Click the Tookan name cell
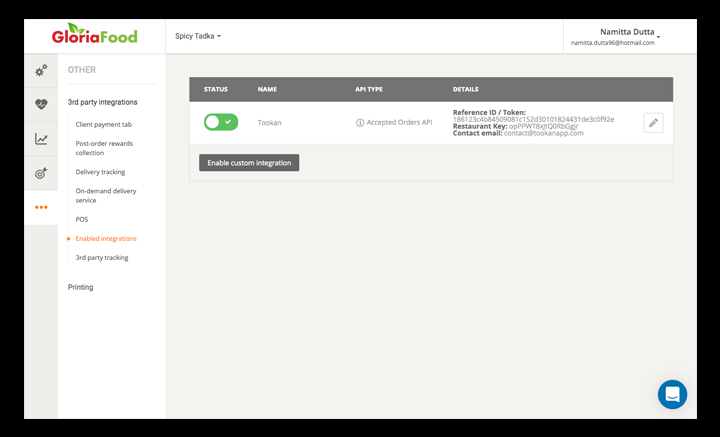Screen dimensions: 720x437 coord(269,123)
